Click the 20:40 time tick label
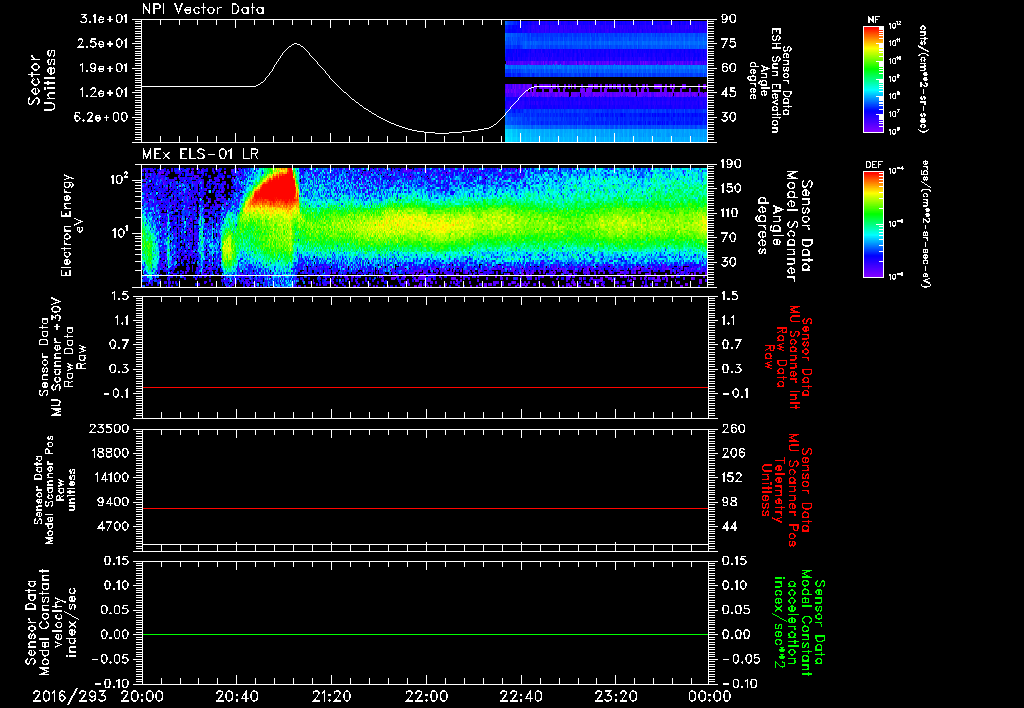The height and width of the screenshot is (708, 1024). click(x=236, y=696)
